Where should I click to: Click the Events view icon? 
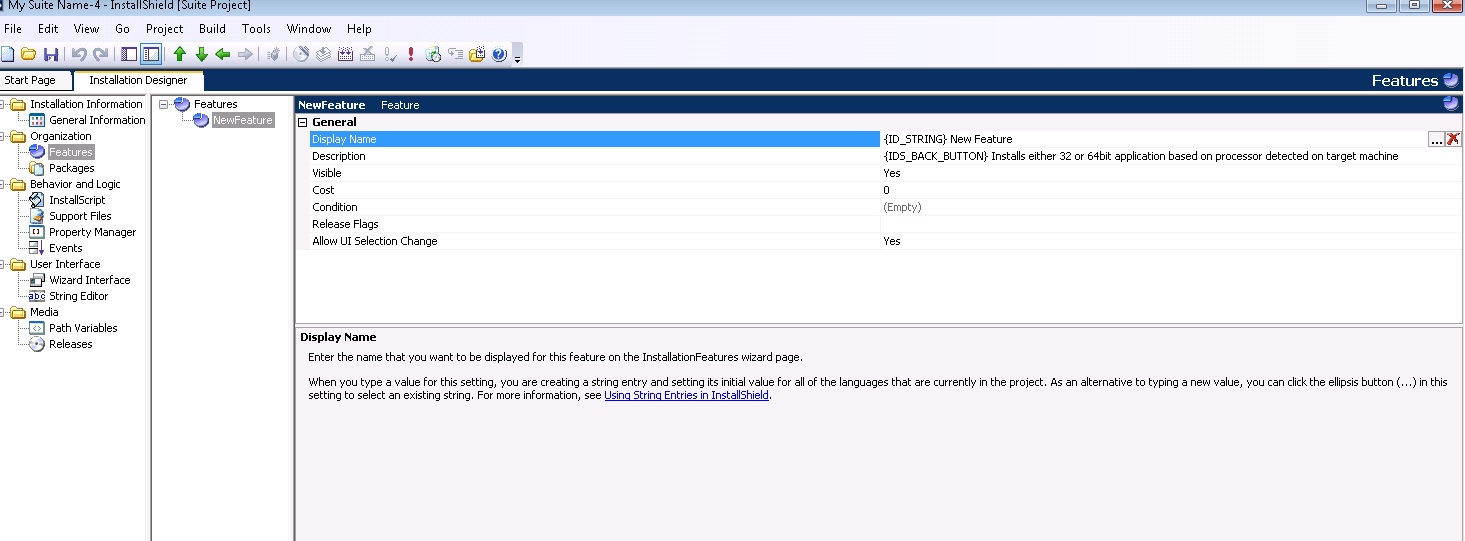point(37,248)
